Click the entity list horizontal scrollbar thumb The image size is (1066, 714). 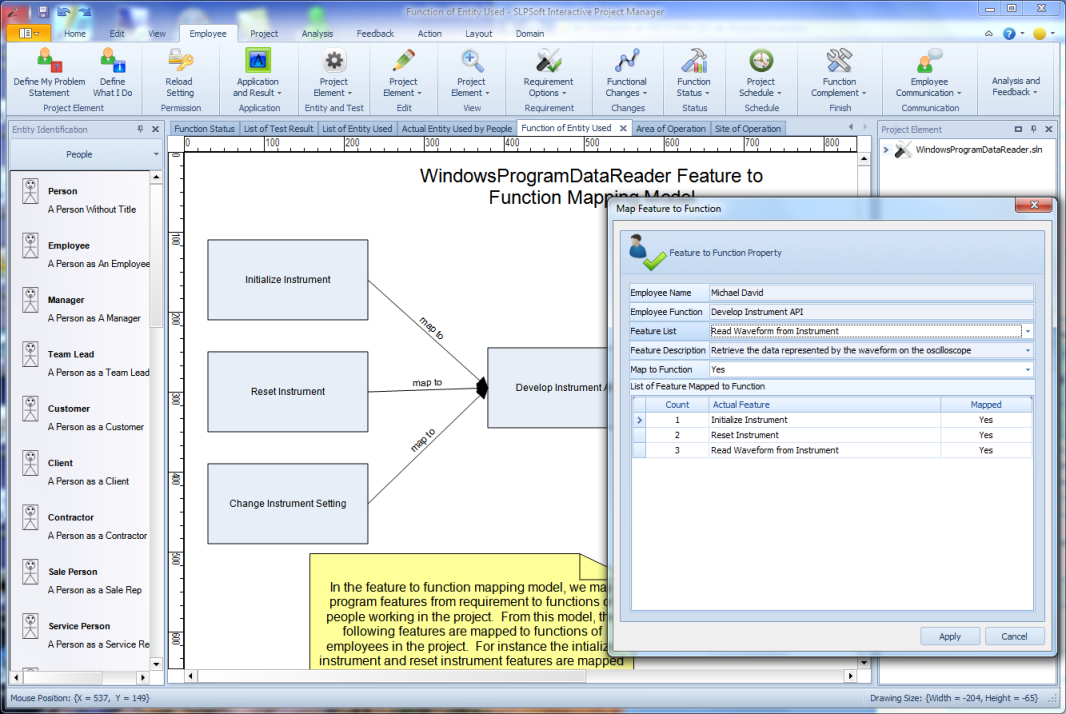pos(63,677)
